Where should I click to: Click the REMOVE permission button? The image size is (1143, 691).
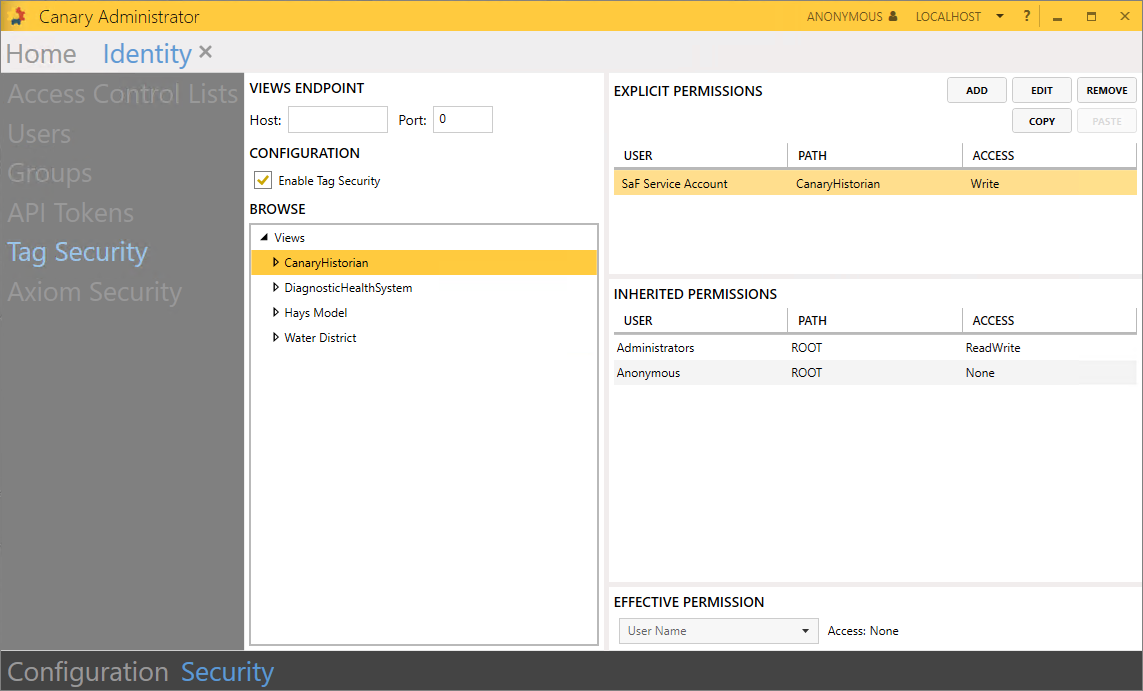[x=1107, y=90]
